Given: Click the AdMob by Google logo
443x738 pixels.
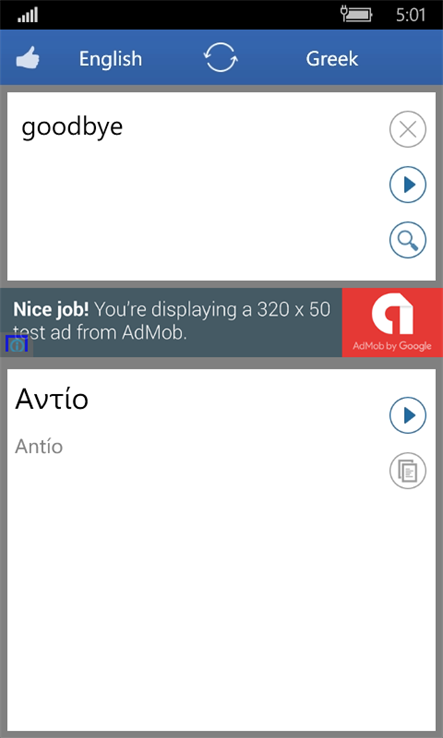Looking at the screenshot, I should [392, 322].
